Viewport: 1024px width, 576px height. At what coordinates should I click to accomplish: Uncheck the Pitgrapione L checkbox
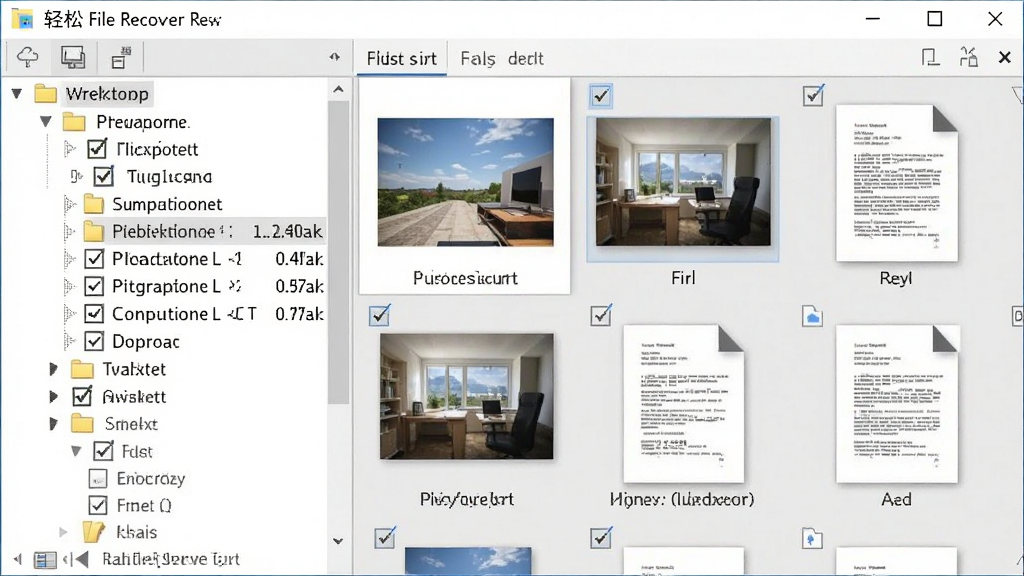click(x=94, y=287)
